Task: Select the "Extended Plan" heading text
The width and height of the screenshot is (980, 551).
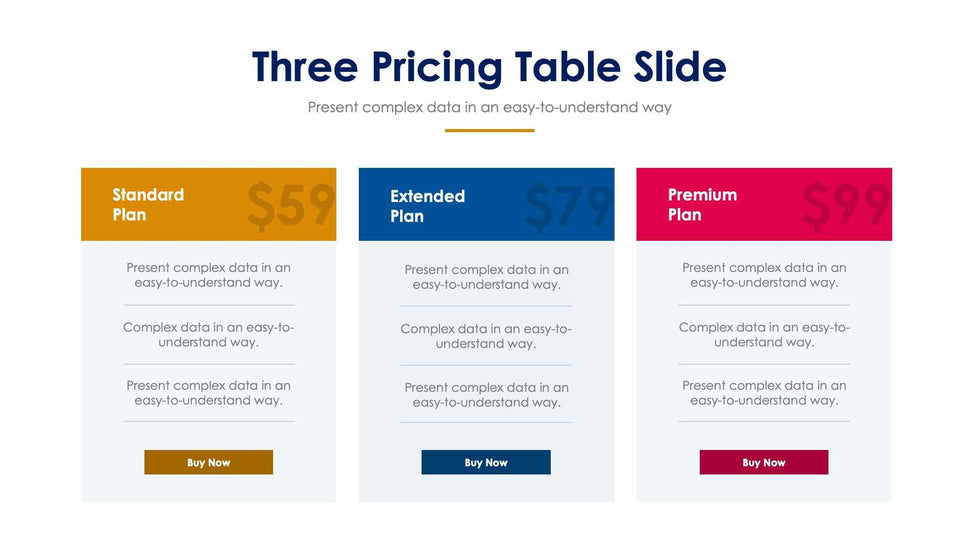Action: coord(427,206)
